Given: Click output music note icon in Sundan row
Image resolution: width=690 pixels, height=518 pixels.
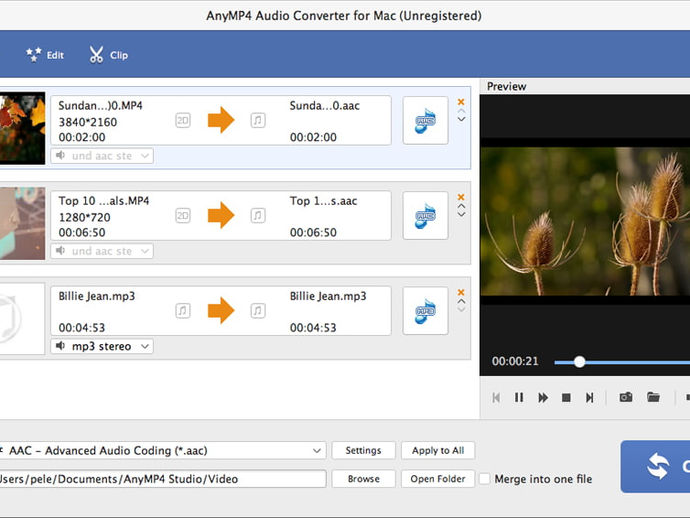Looking at the screenshot, I should 258,120.
